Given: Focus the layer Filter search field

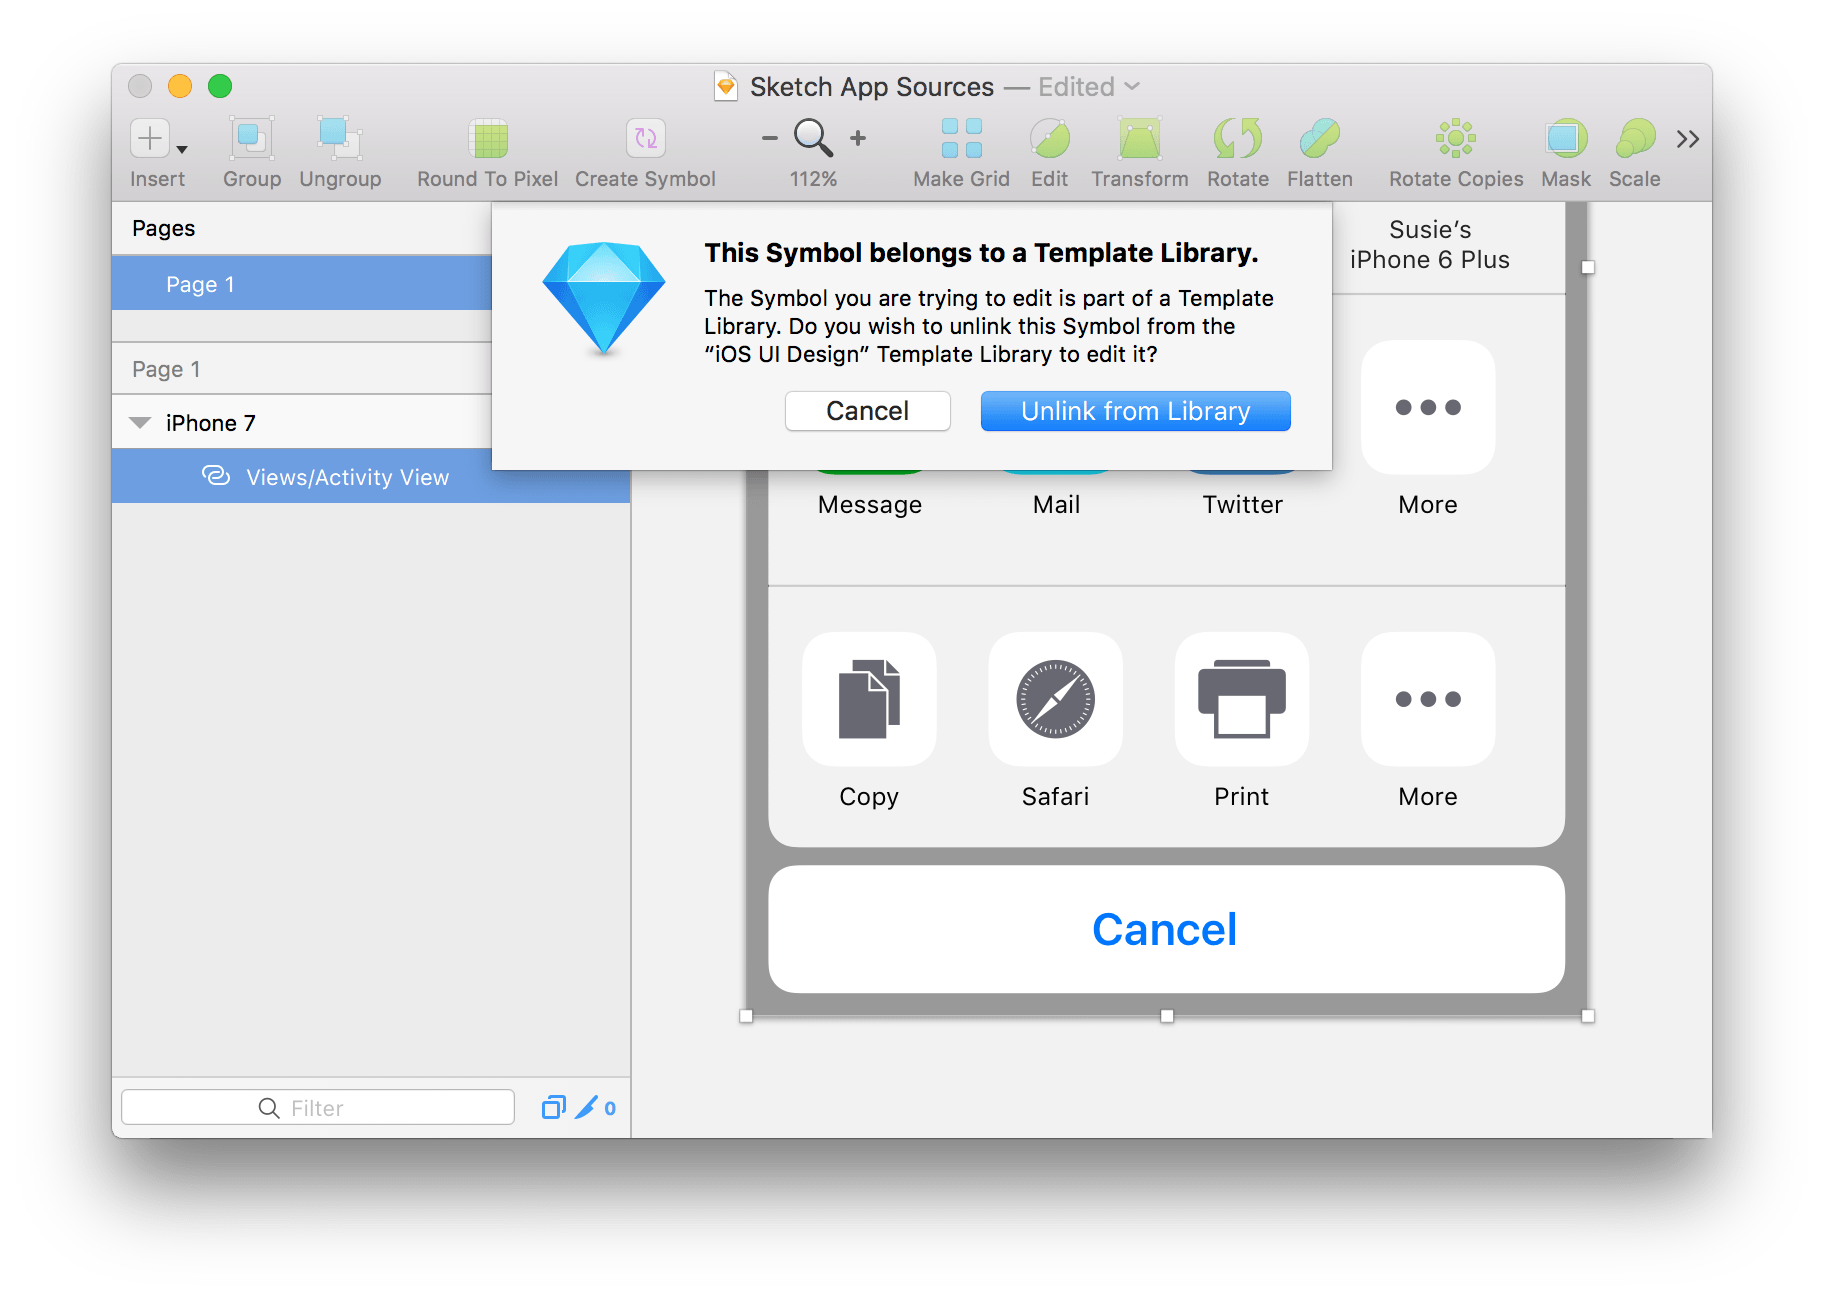Looking at the screenshot, I should pos(318,1108).
